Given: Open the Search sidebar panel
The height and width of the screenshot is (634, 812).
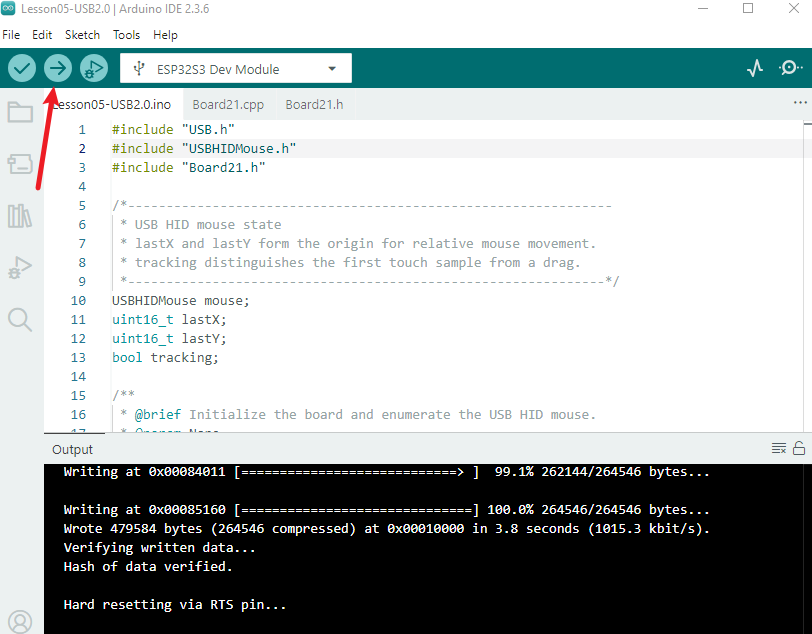Looking at the screenshot, I should coord(20,319).
